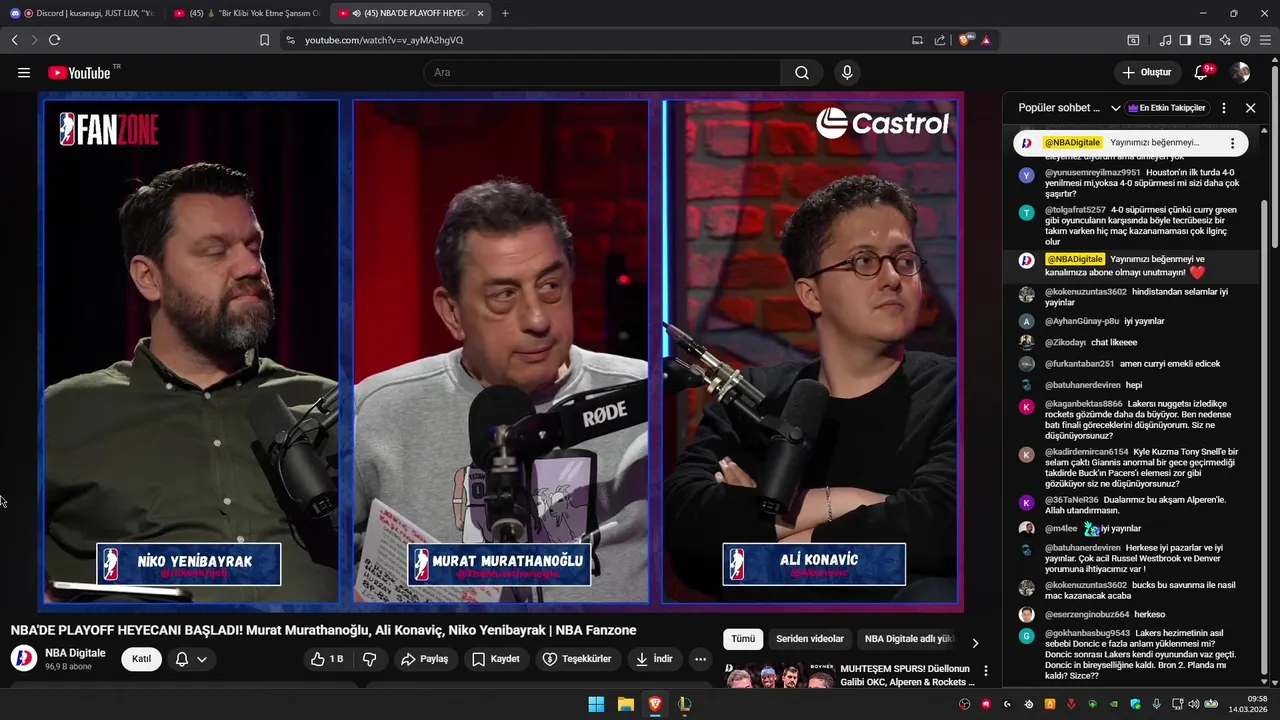Click the Oluştur create button
The height and width of the screenshot is (720, 1280).
tap(1146, 72)
